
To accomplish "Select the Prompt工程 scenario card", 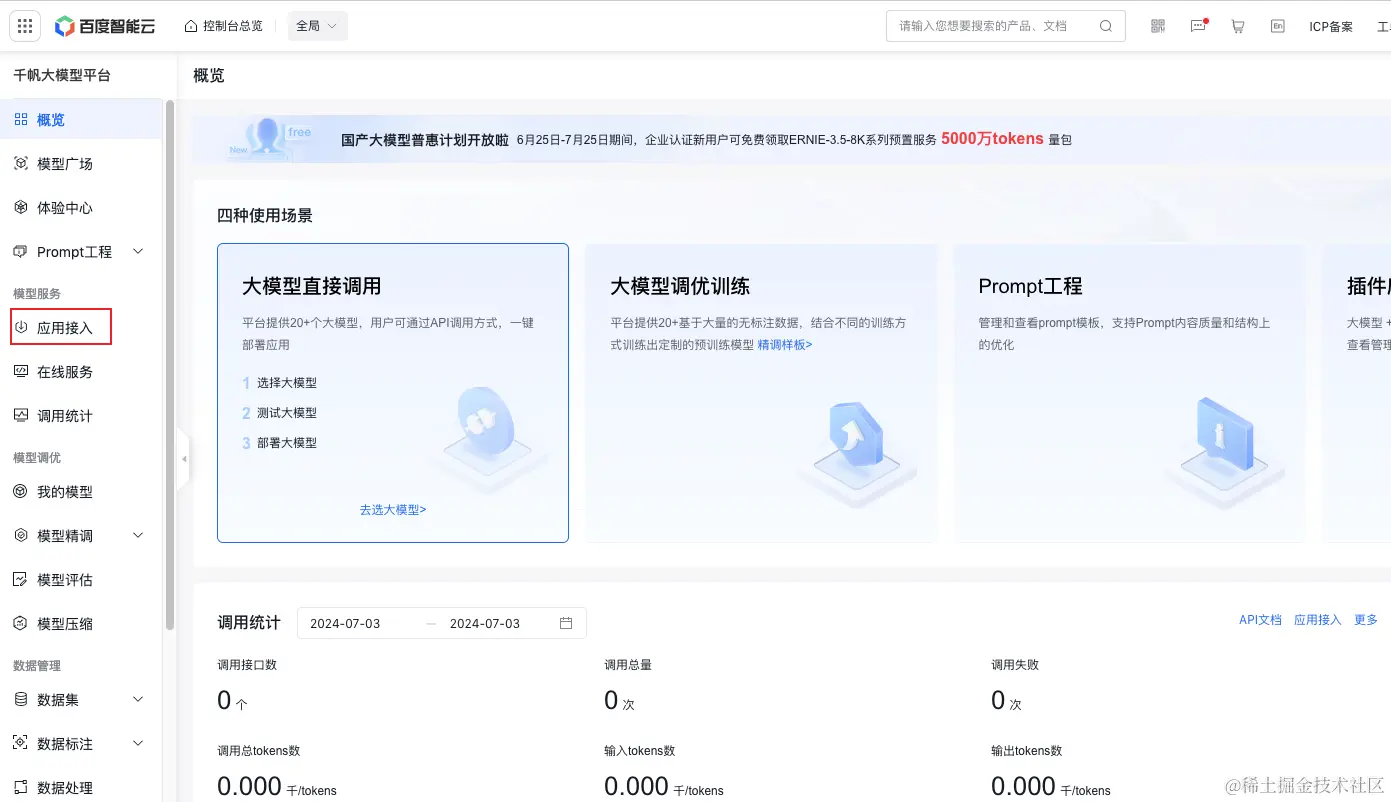I will click(1129, 393).
